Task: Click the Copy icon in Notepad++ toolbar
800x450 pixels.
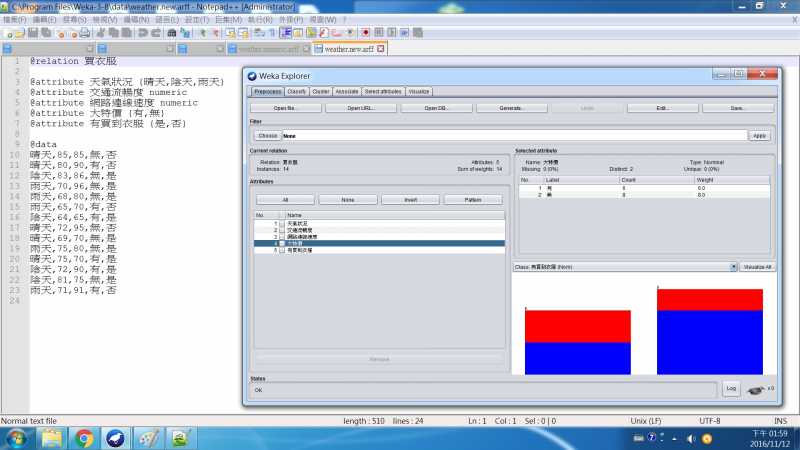Action: pyautogui.click(x=113, y=33)
